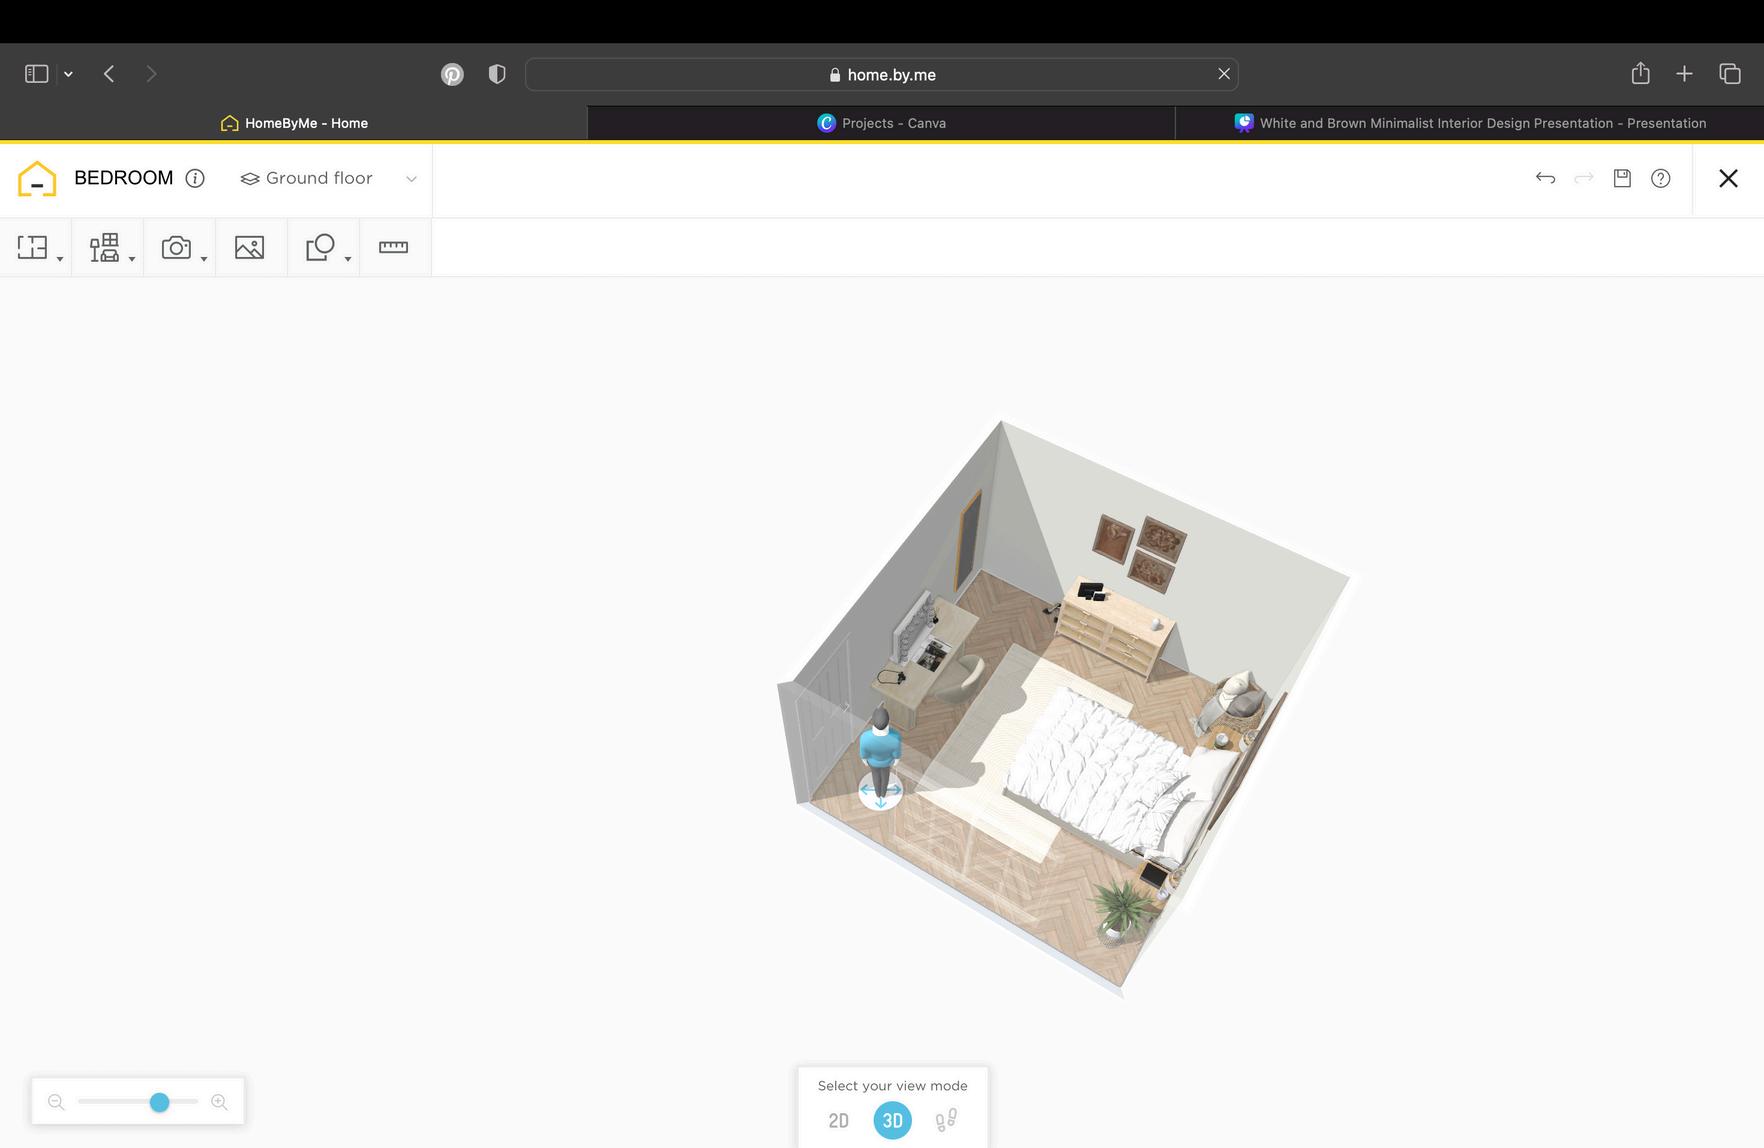Open the Safari tab groups dropdown

[x=68, y=74]
